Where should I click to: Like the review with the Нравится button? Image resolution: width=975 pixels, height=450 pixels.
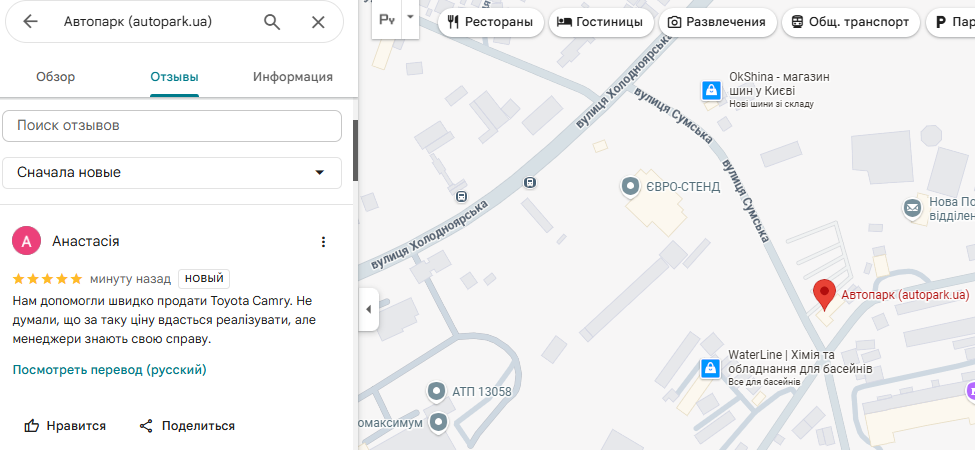[x=65, y=426]
